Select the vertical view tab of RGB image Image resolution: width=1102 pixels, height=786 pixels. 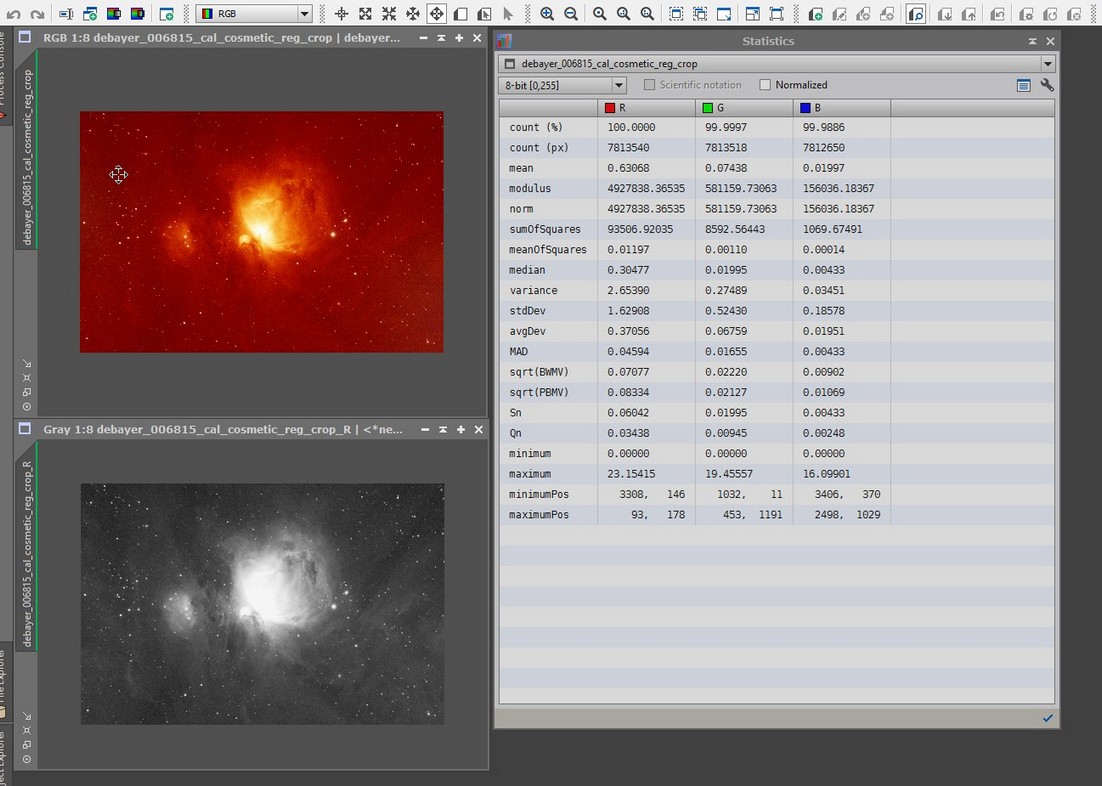pos(27,157)
